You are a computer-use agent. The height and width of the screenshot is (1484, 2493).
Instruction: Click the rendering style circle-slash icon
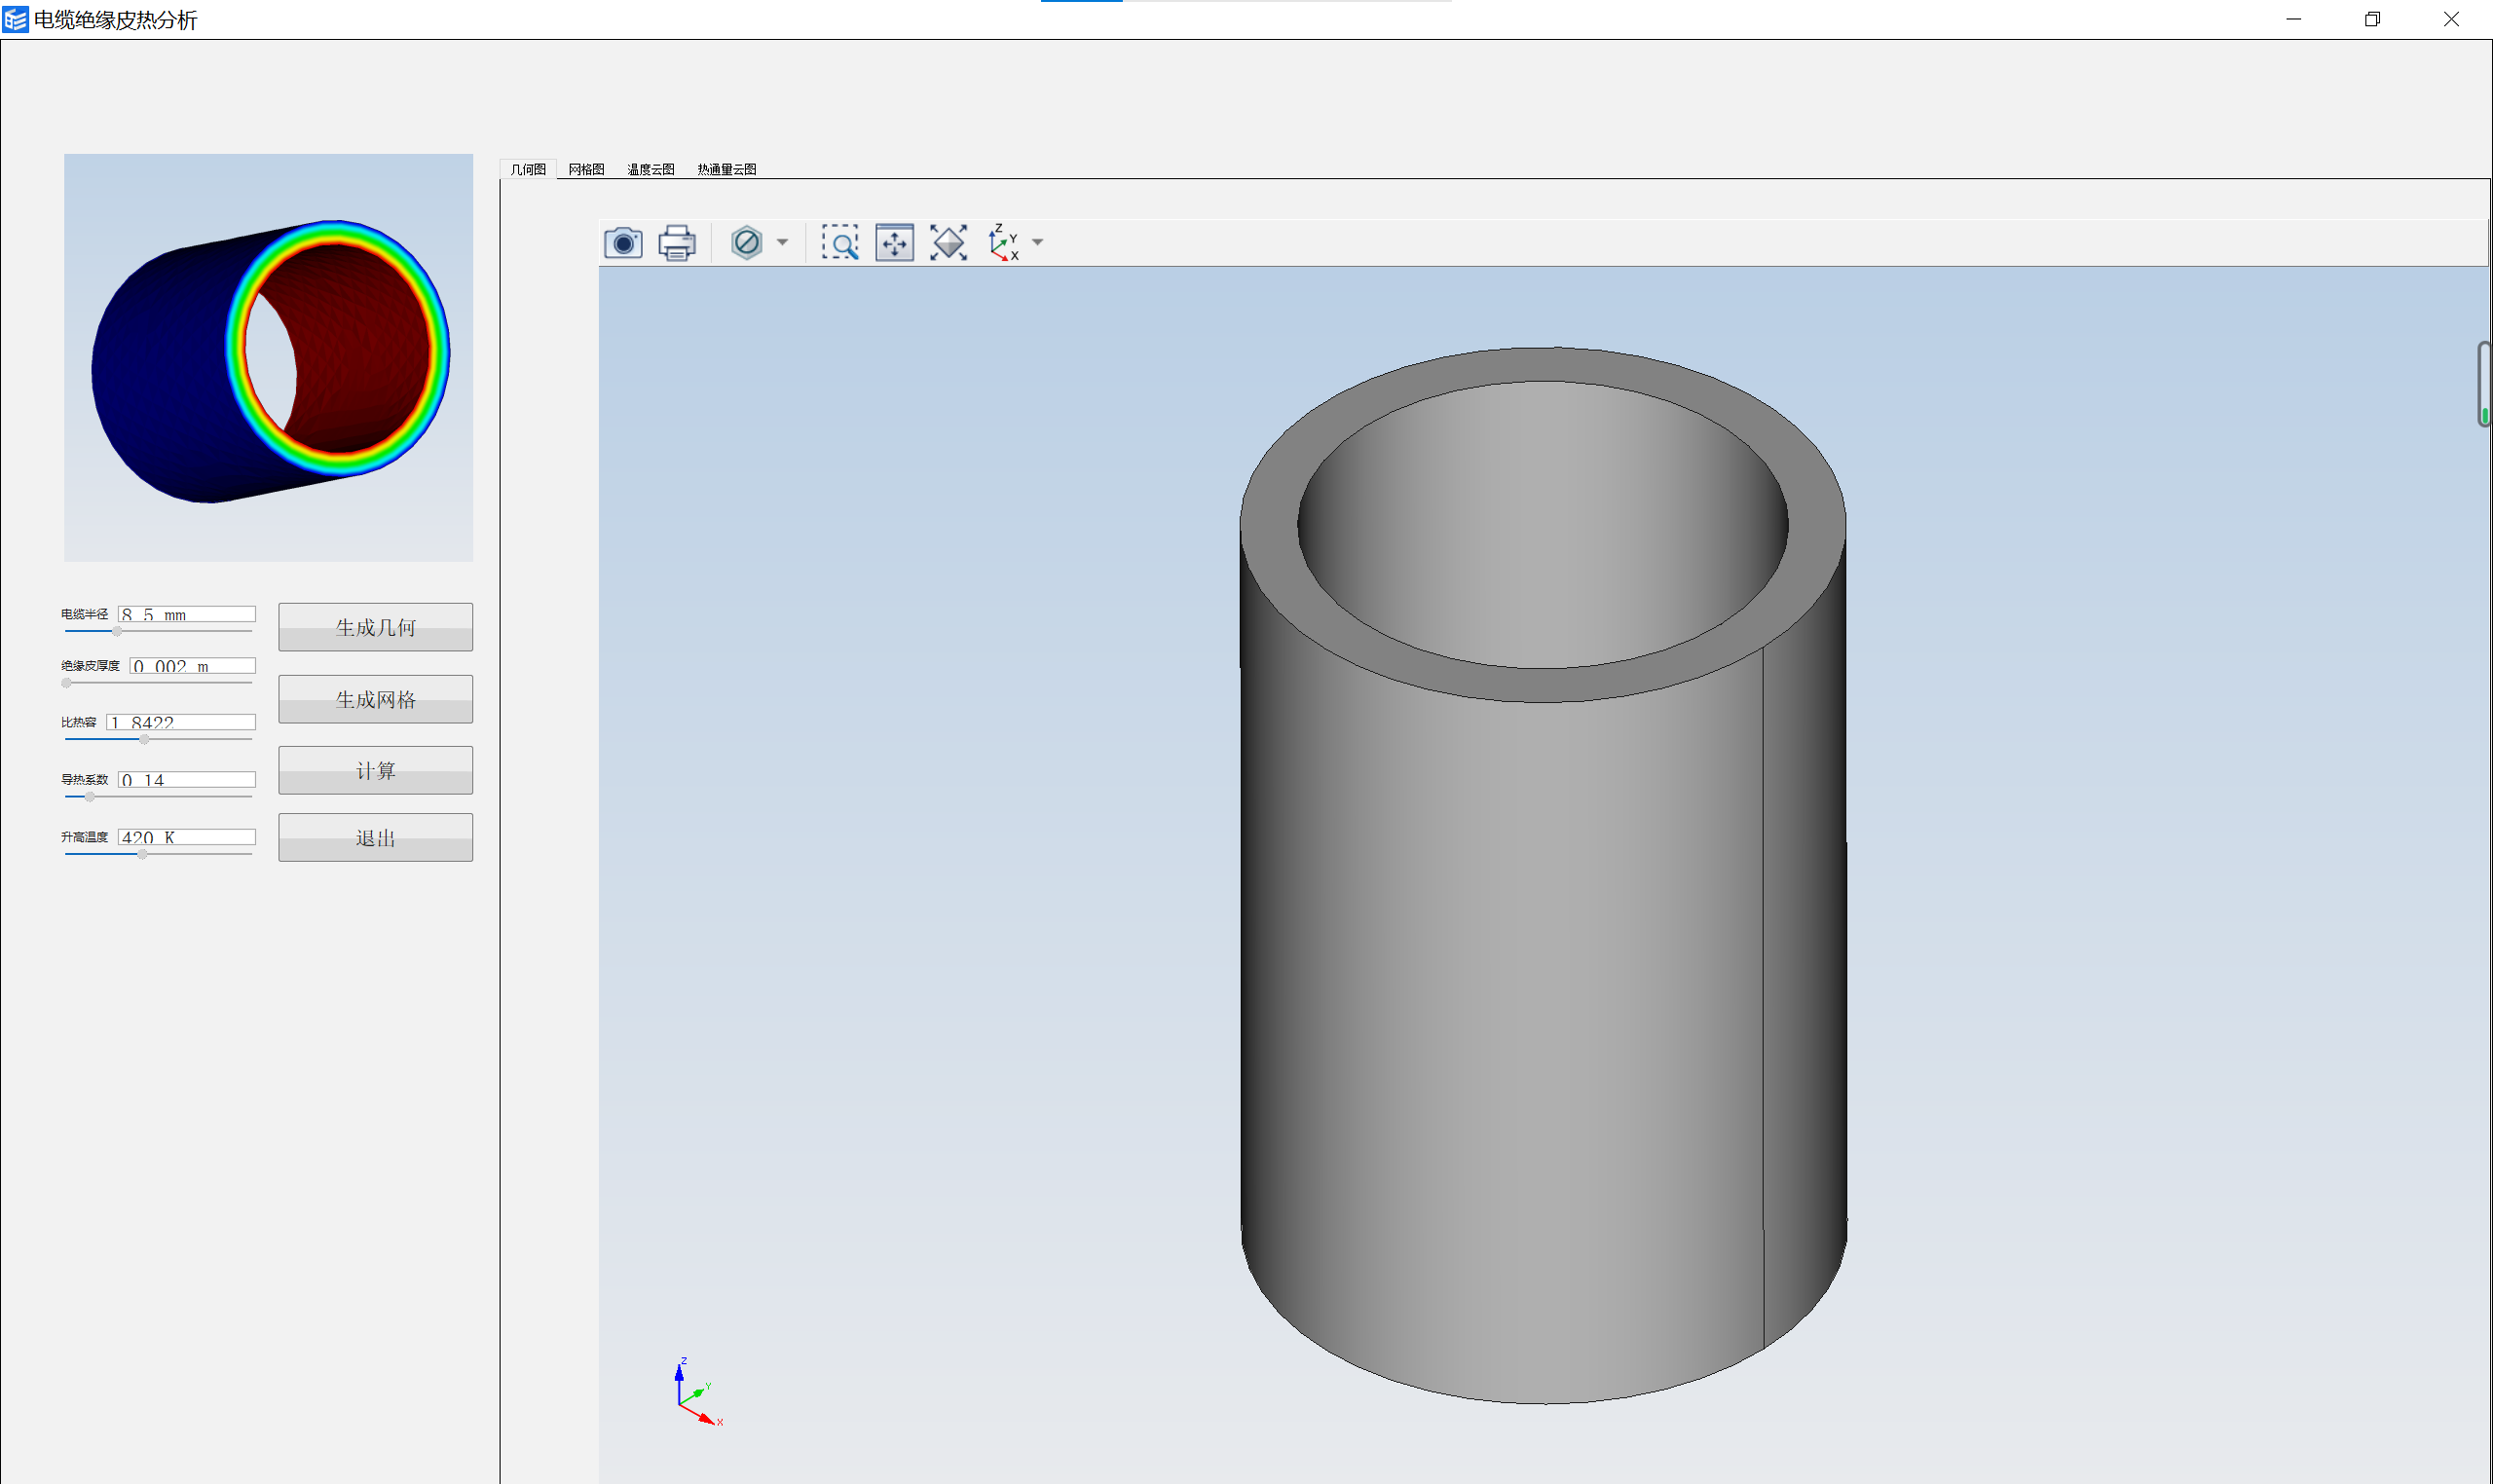tap(746, 243)
